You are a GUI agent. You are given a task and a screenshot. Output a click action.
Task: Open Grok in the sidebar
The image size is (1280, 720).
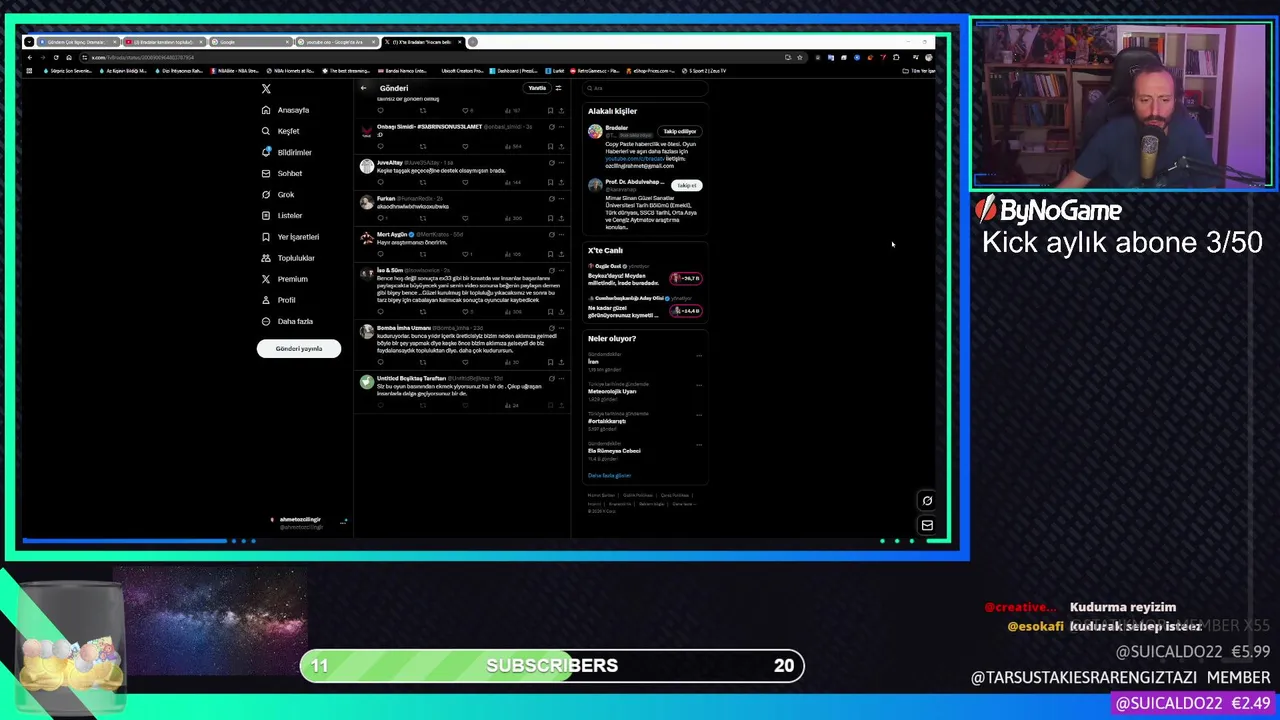coord(278,194)
